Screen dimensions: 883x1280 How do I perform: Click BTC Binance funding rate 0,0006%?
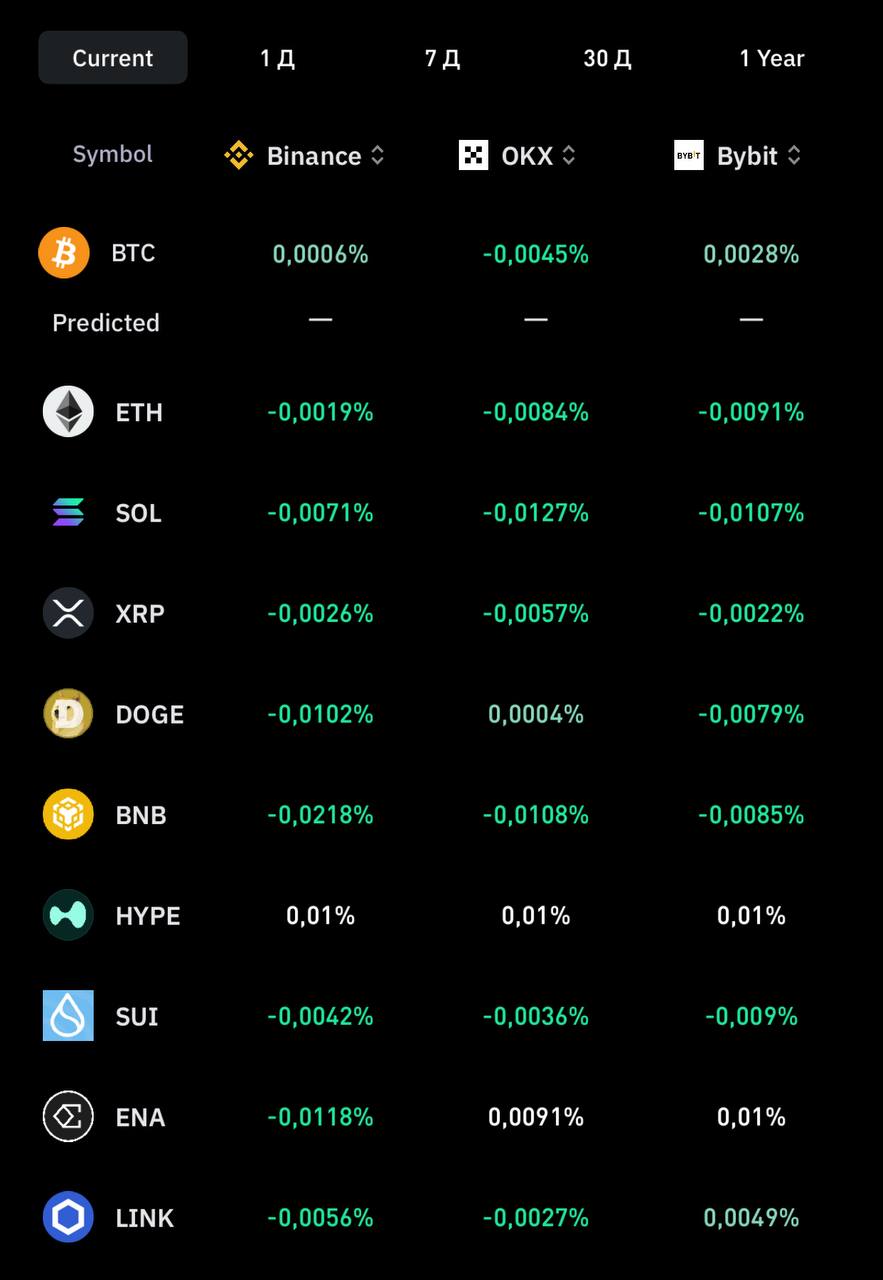pyautogui.click(x=321, y=255)
